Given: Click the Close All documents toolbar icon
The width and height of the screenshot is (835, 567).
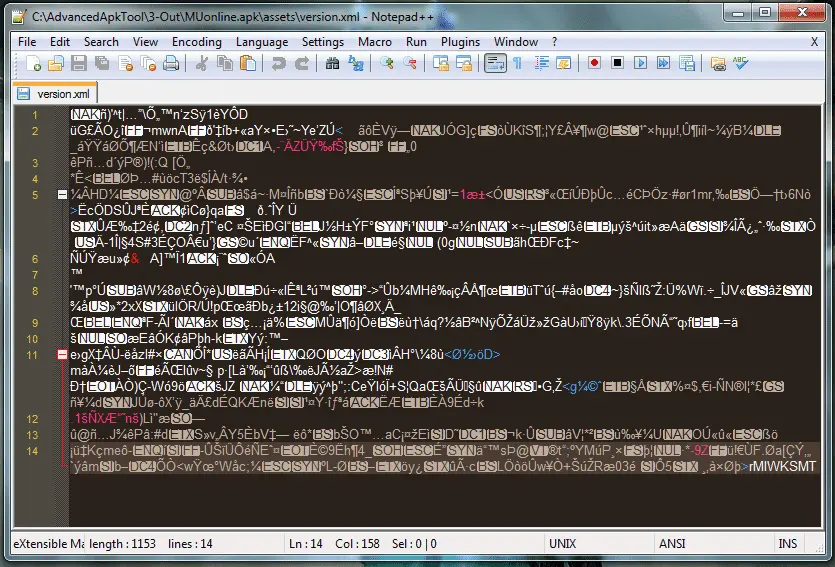Looking at the screenshot, I should tap(149, 64).
